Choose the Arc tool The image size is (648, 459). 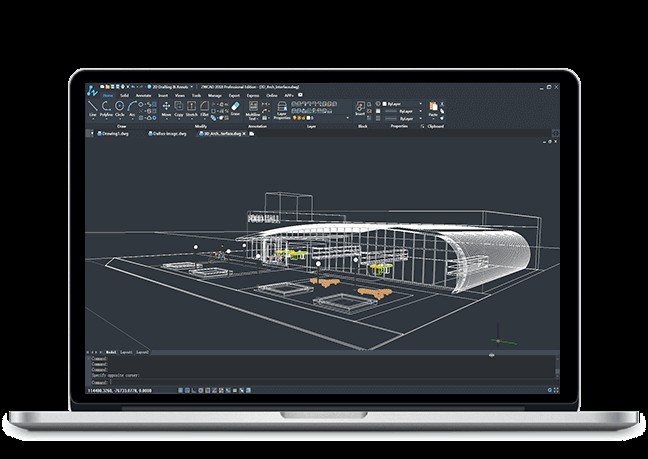tap(134, 108)
